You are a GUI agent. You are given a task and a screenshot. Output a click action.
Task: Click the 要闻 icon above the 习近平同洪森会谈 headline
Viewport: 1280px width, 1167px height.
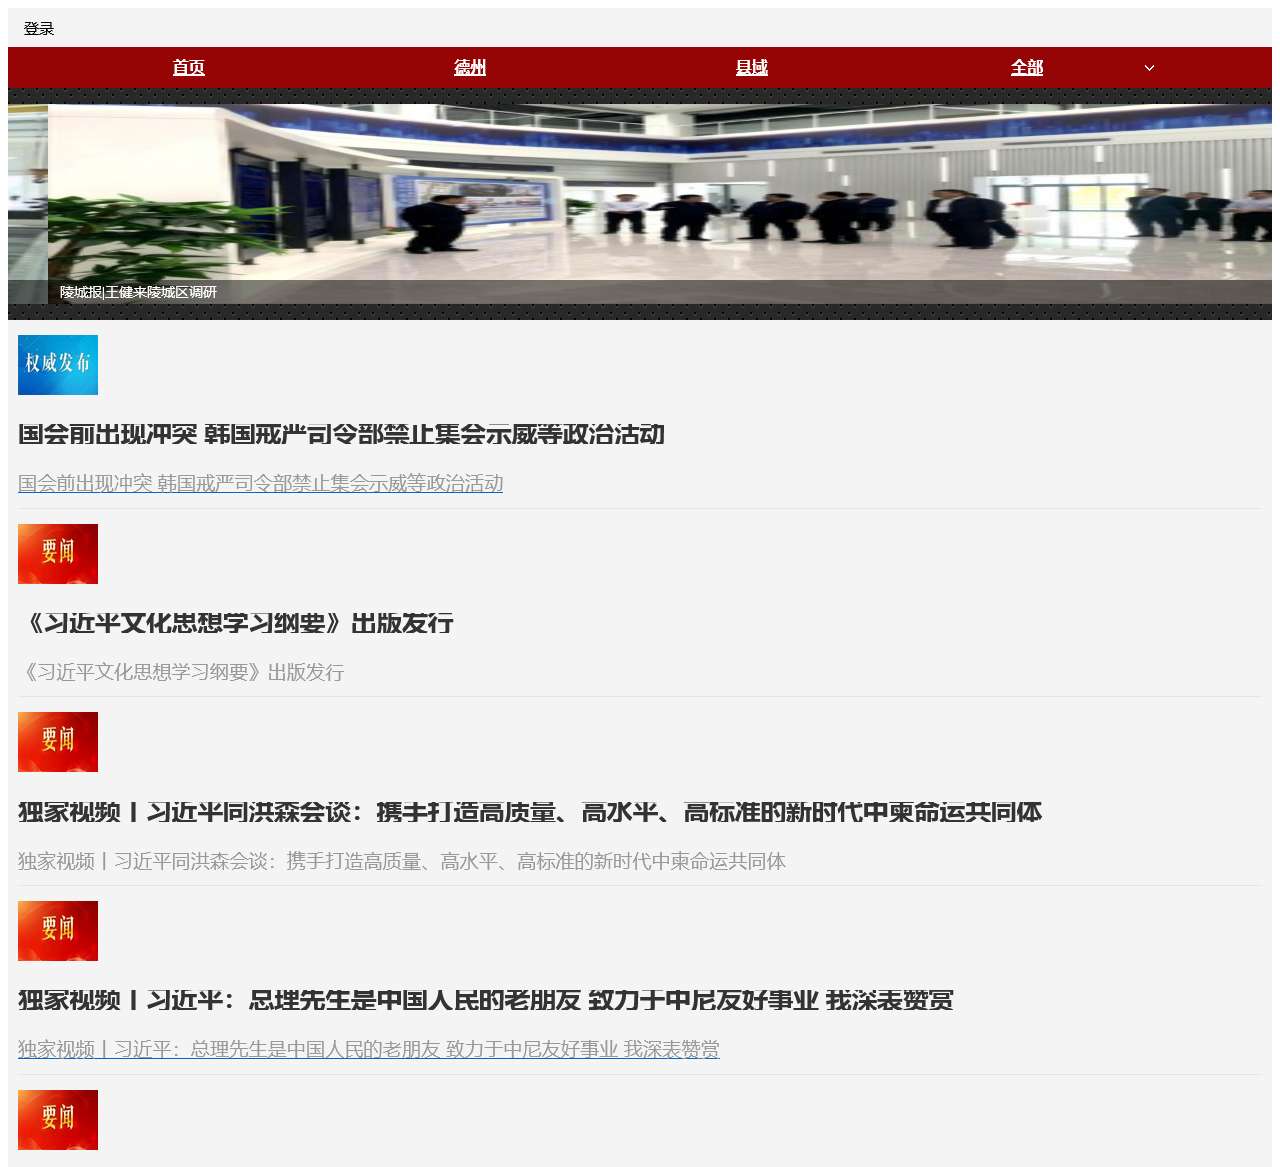click(x=58, y=742)
